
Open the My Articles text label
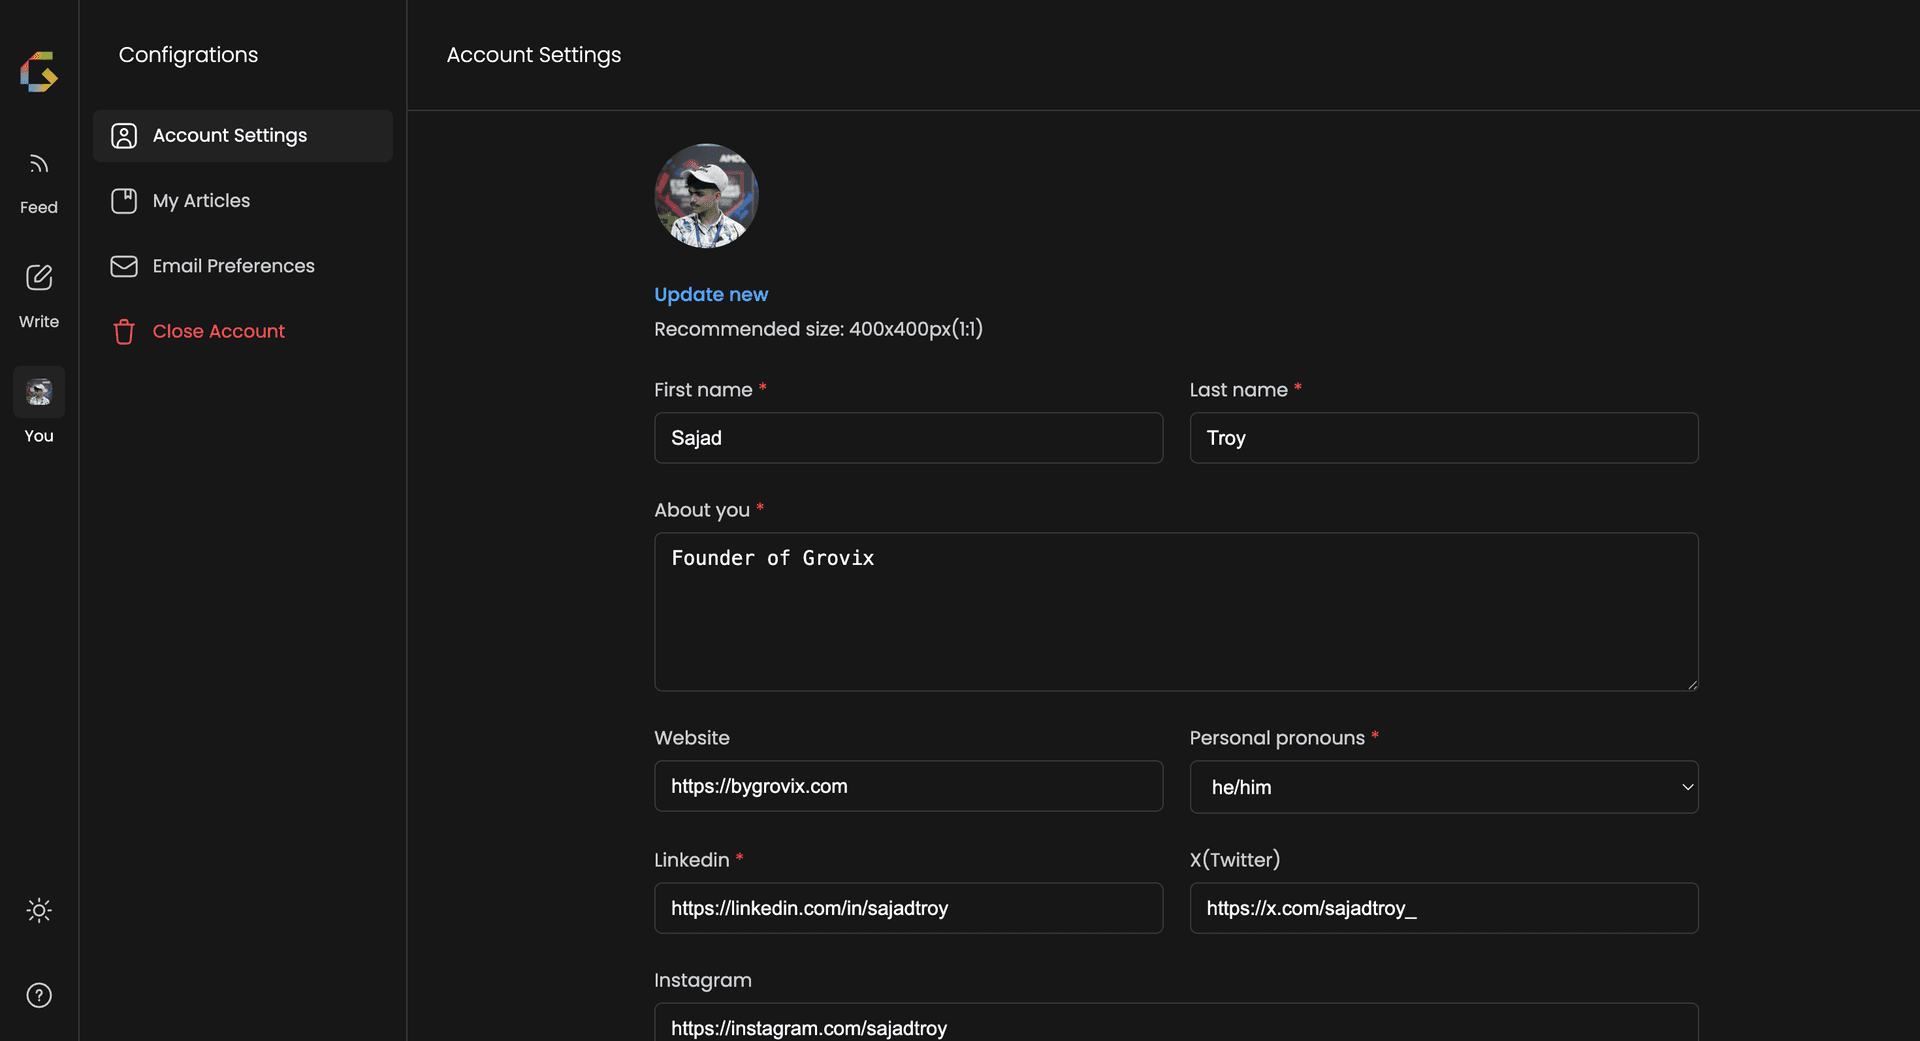[201, 201]
